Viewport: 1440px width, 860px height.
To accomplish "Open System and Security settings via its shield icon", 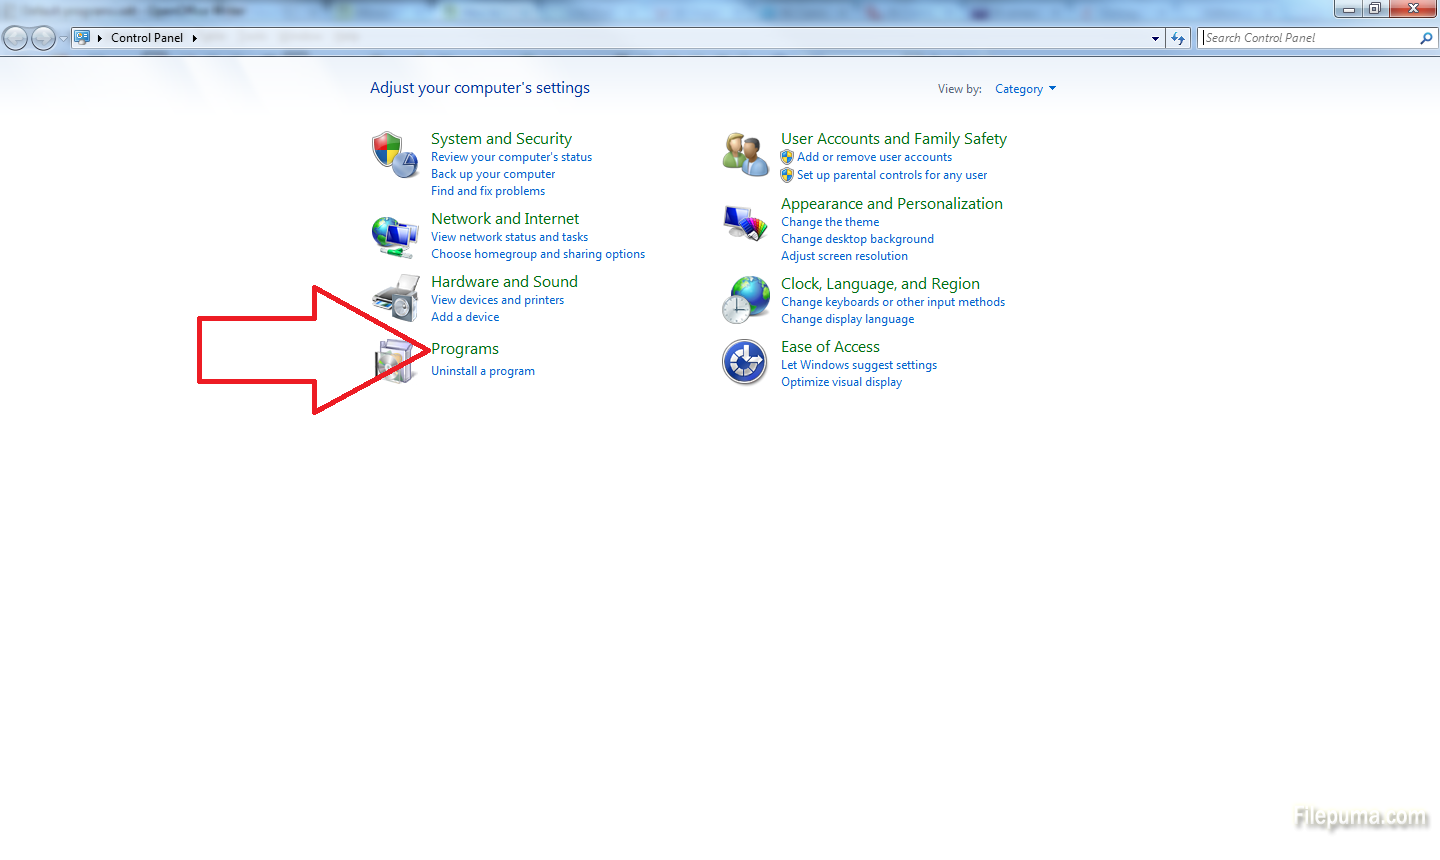I will 395,155.
